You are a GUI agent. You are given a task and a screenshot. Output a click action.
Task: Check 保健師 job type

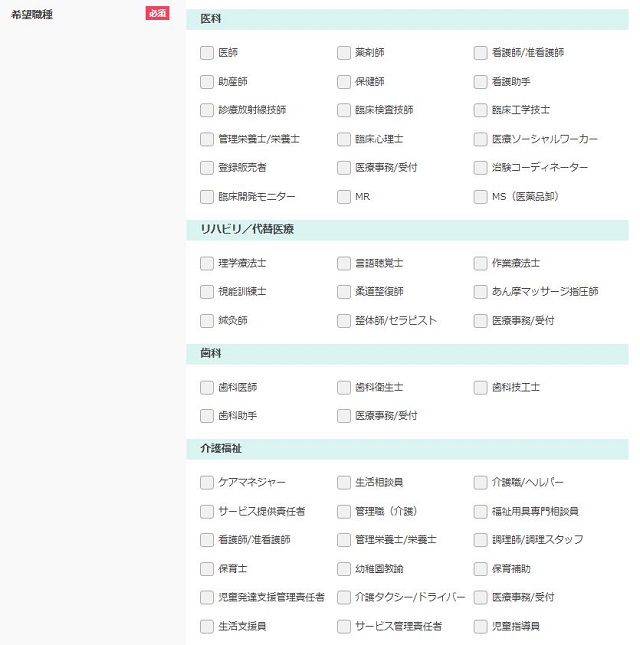(343, 81)
